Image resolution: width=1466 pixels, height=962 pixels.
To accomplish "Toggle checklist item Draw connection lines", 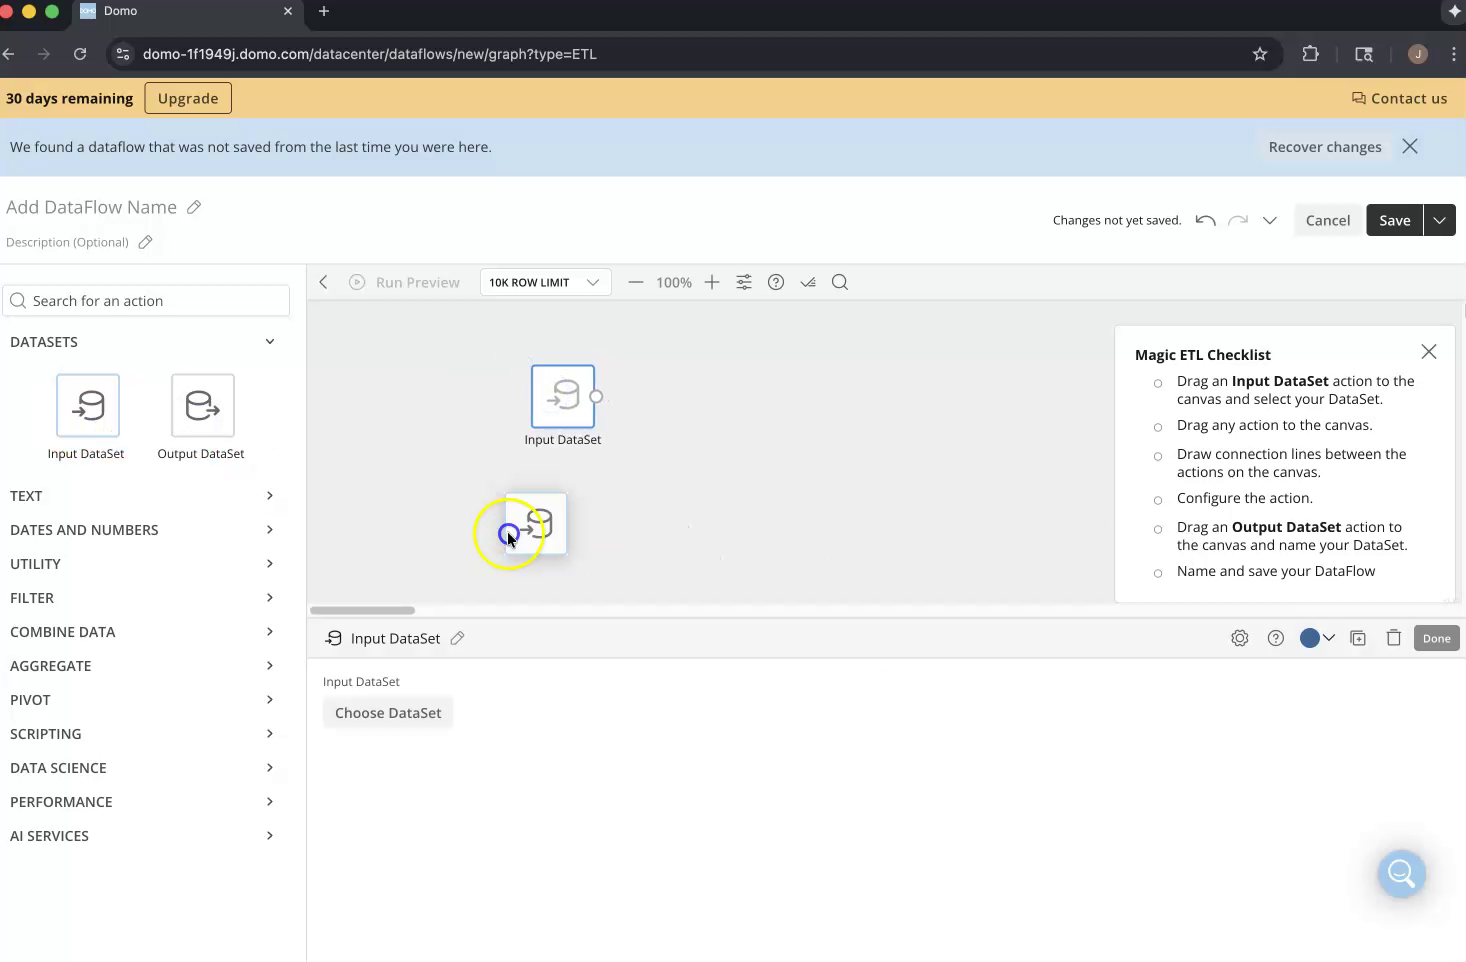I will (x=1158, y=456).
